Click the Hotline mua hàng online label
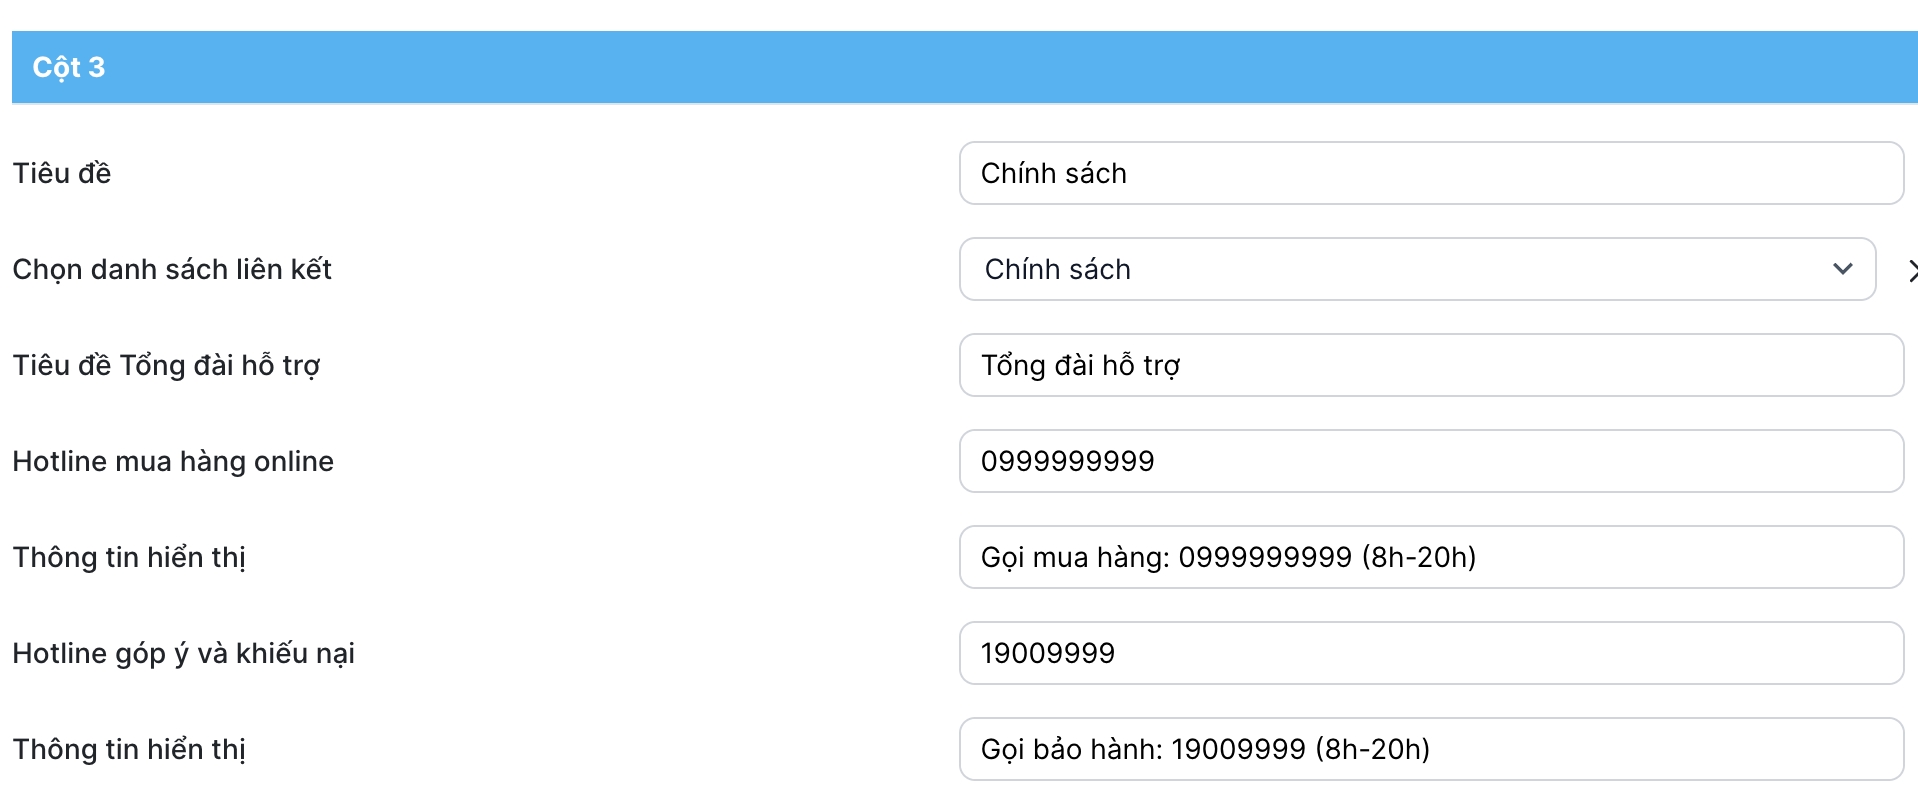 [x=173, y=461]
